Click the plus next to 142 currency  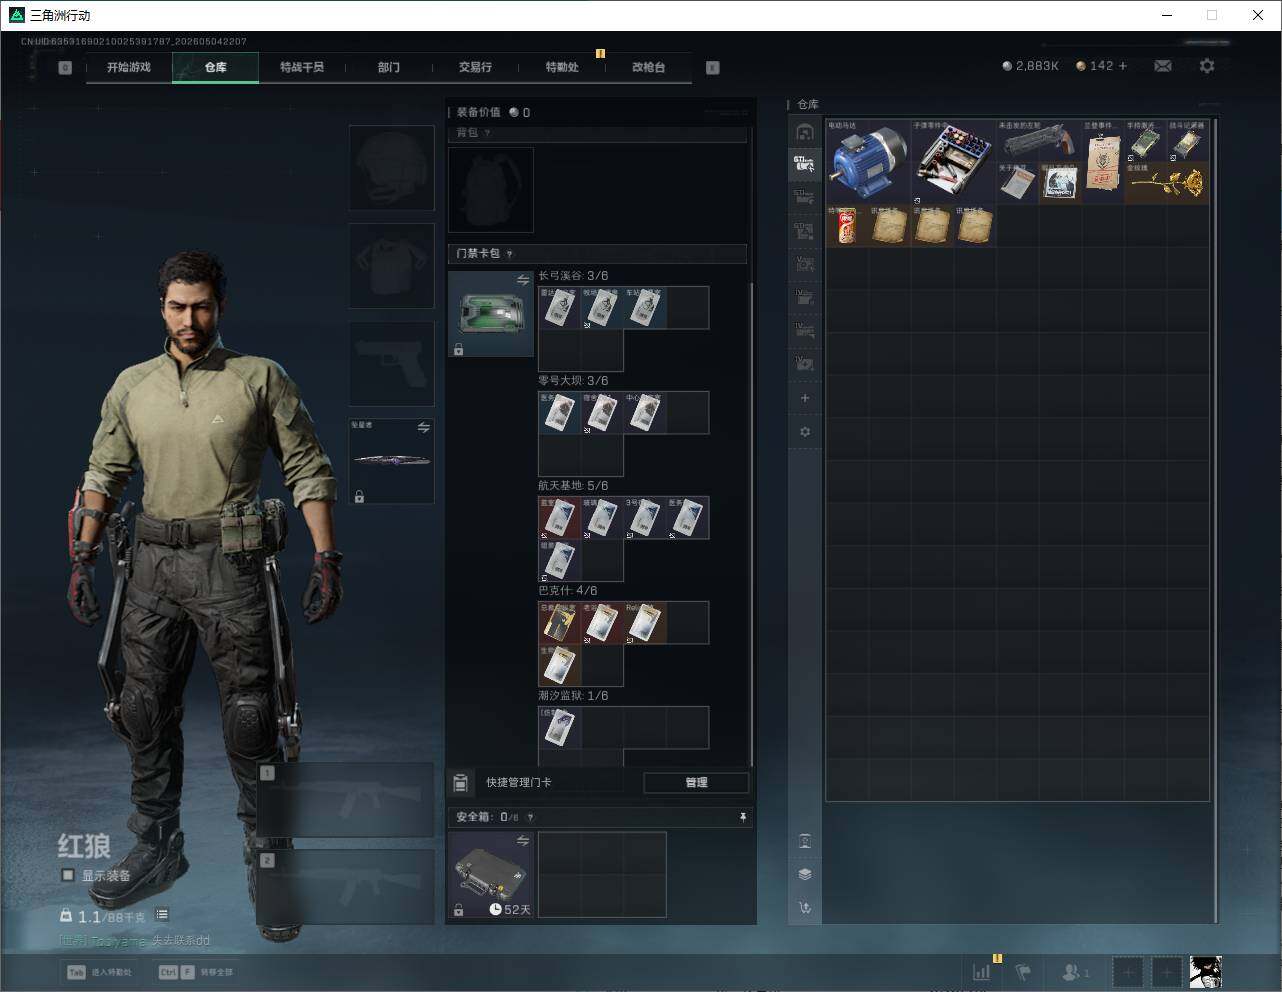[1123, 66]
